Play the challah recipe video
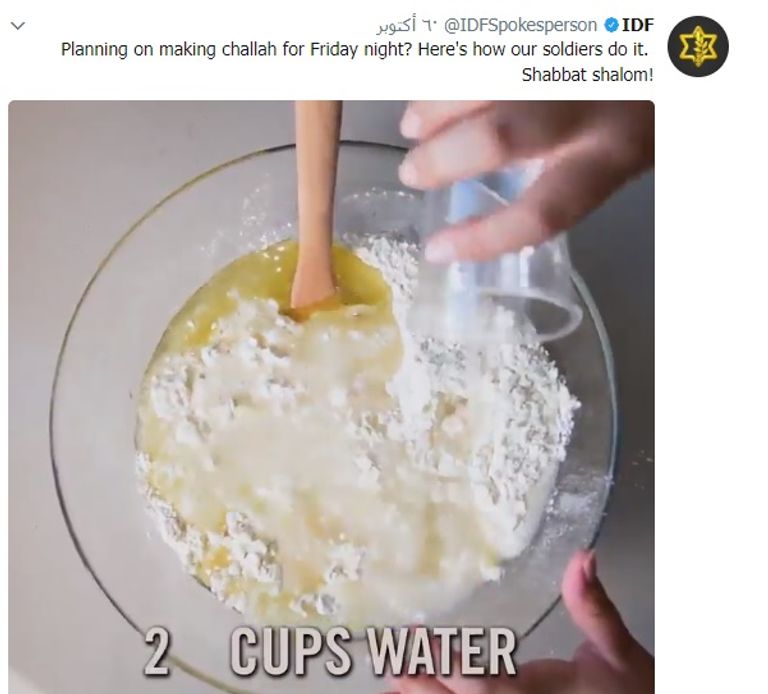 (x=331, y=397)
